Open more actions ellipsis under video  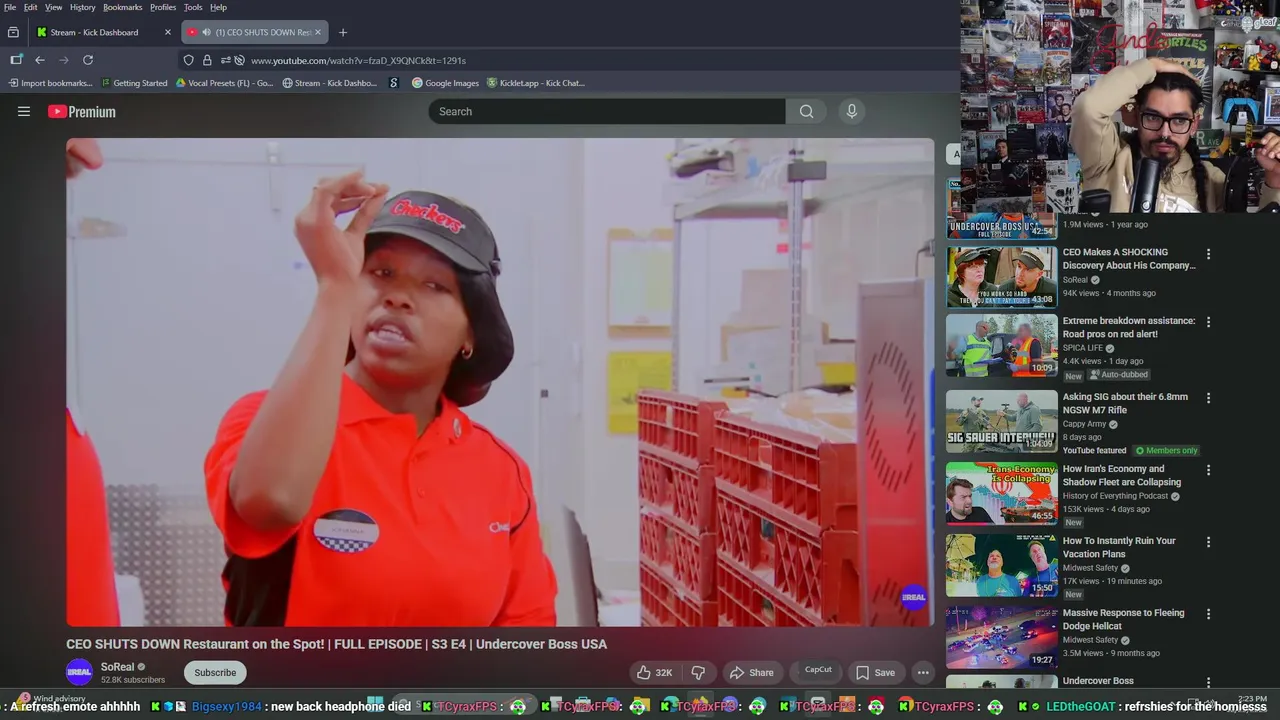tap(923, 673)
